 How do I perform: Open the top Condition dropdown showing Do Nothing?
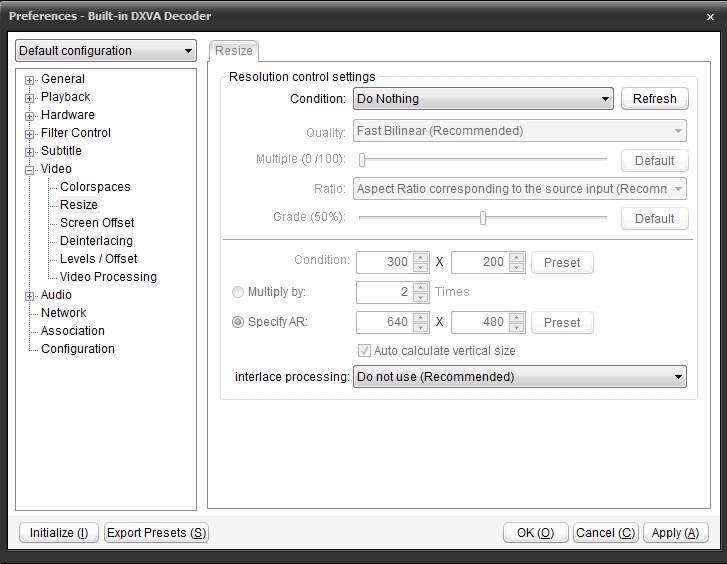pos(483,99)
